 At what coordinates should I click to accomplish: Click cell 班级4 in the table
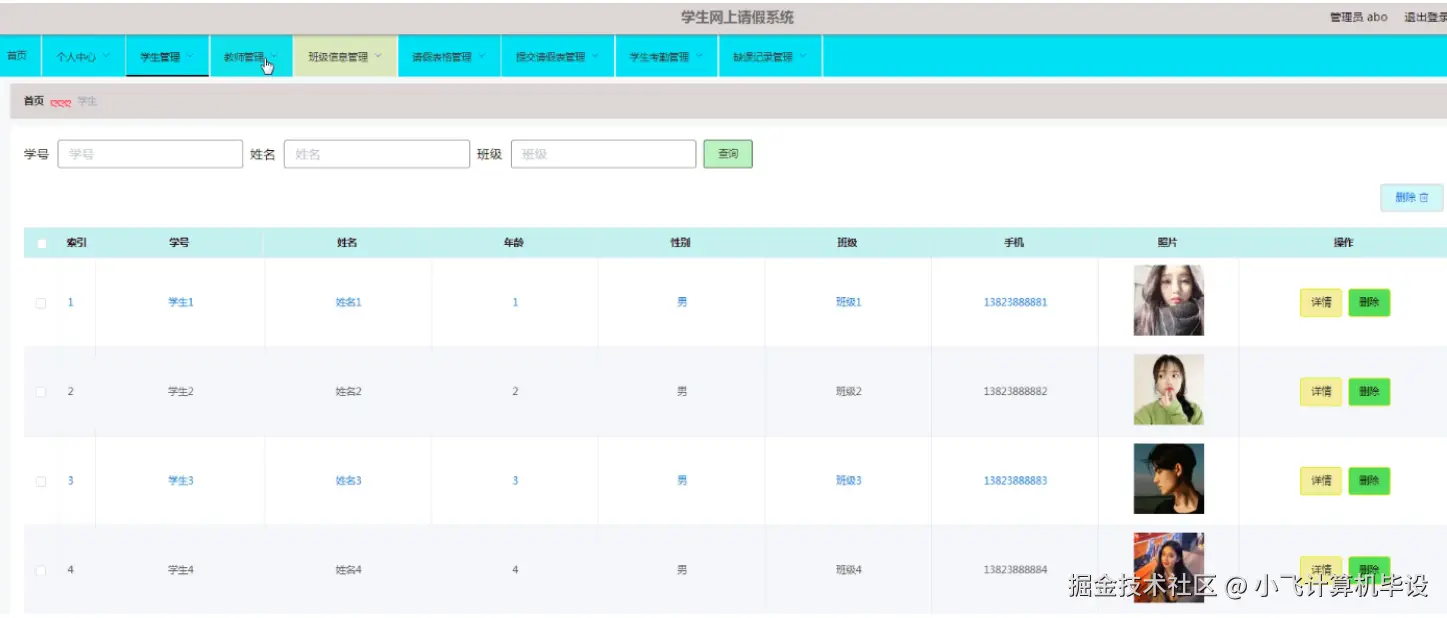(x=848, y=570)
